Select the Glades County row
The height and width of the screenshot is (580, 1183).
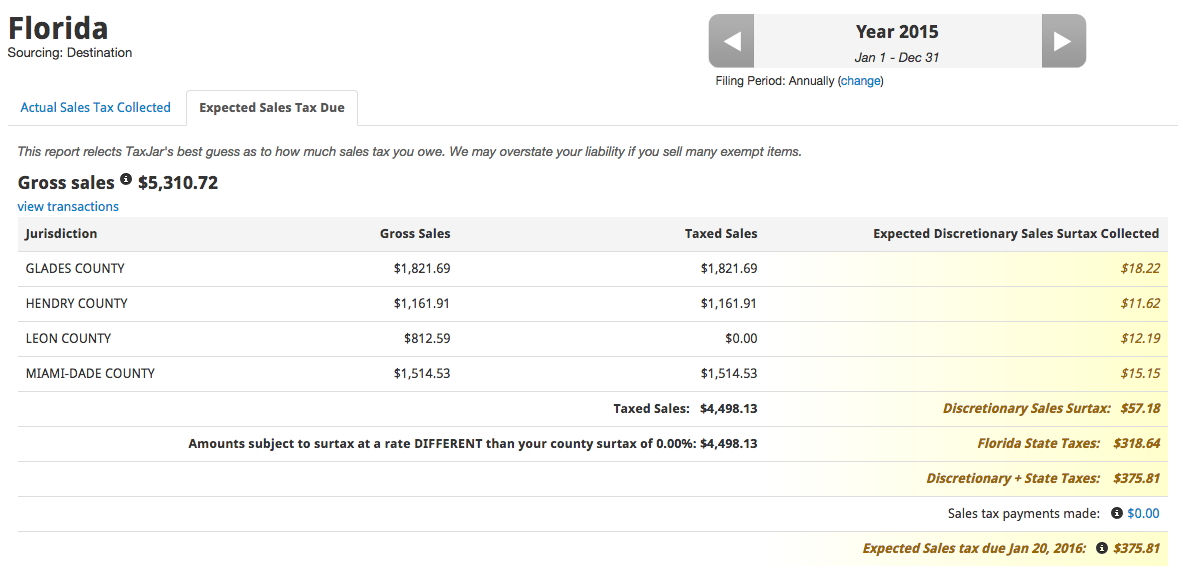pos(592,269)
